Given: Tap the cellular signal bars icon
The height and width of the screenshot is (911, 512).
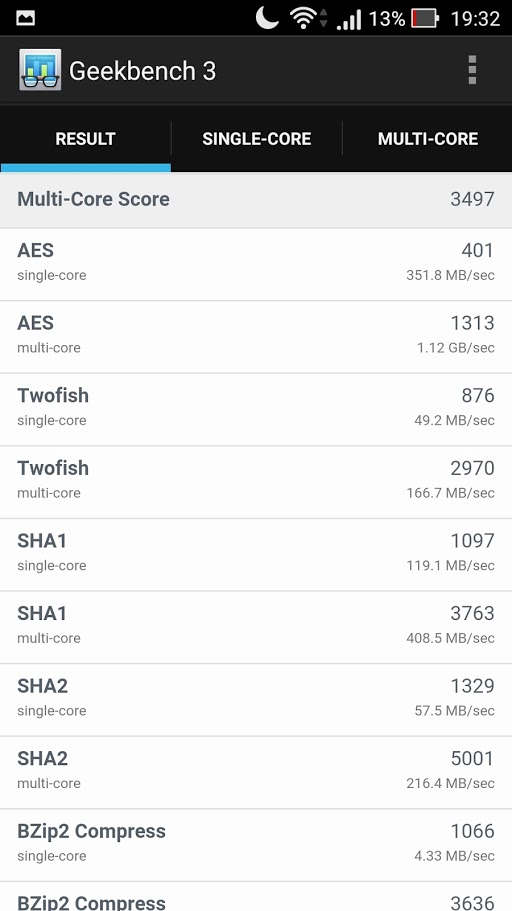Looking at the screenshot, I should click(x=349, y=19).
